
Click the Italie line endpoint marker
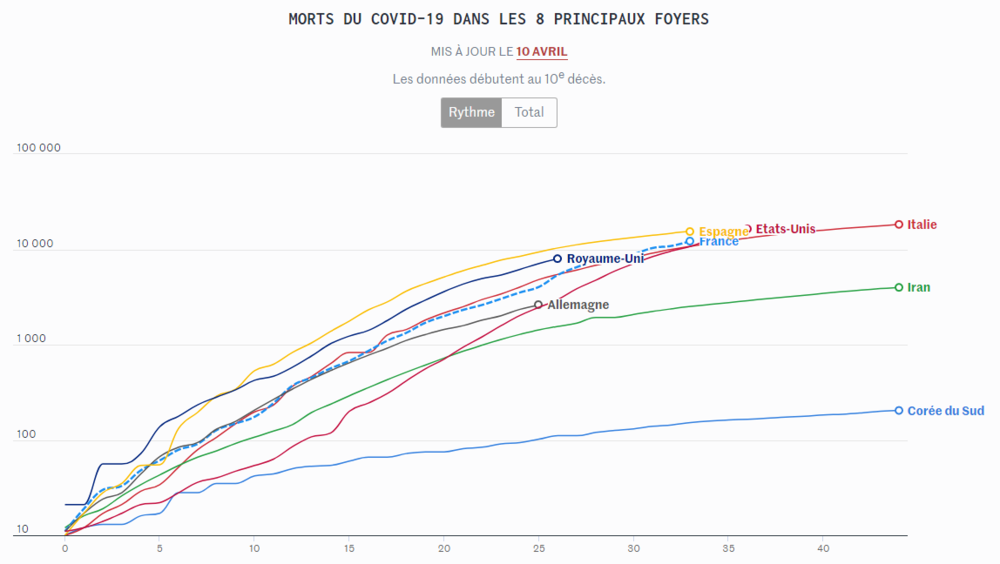(x=899, y=225)
